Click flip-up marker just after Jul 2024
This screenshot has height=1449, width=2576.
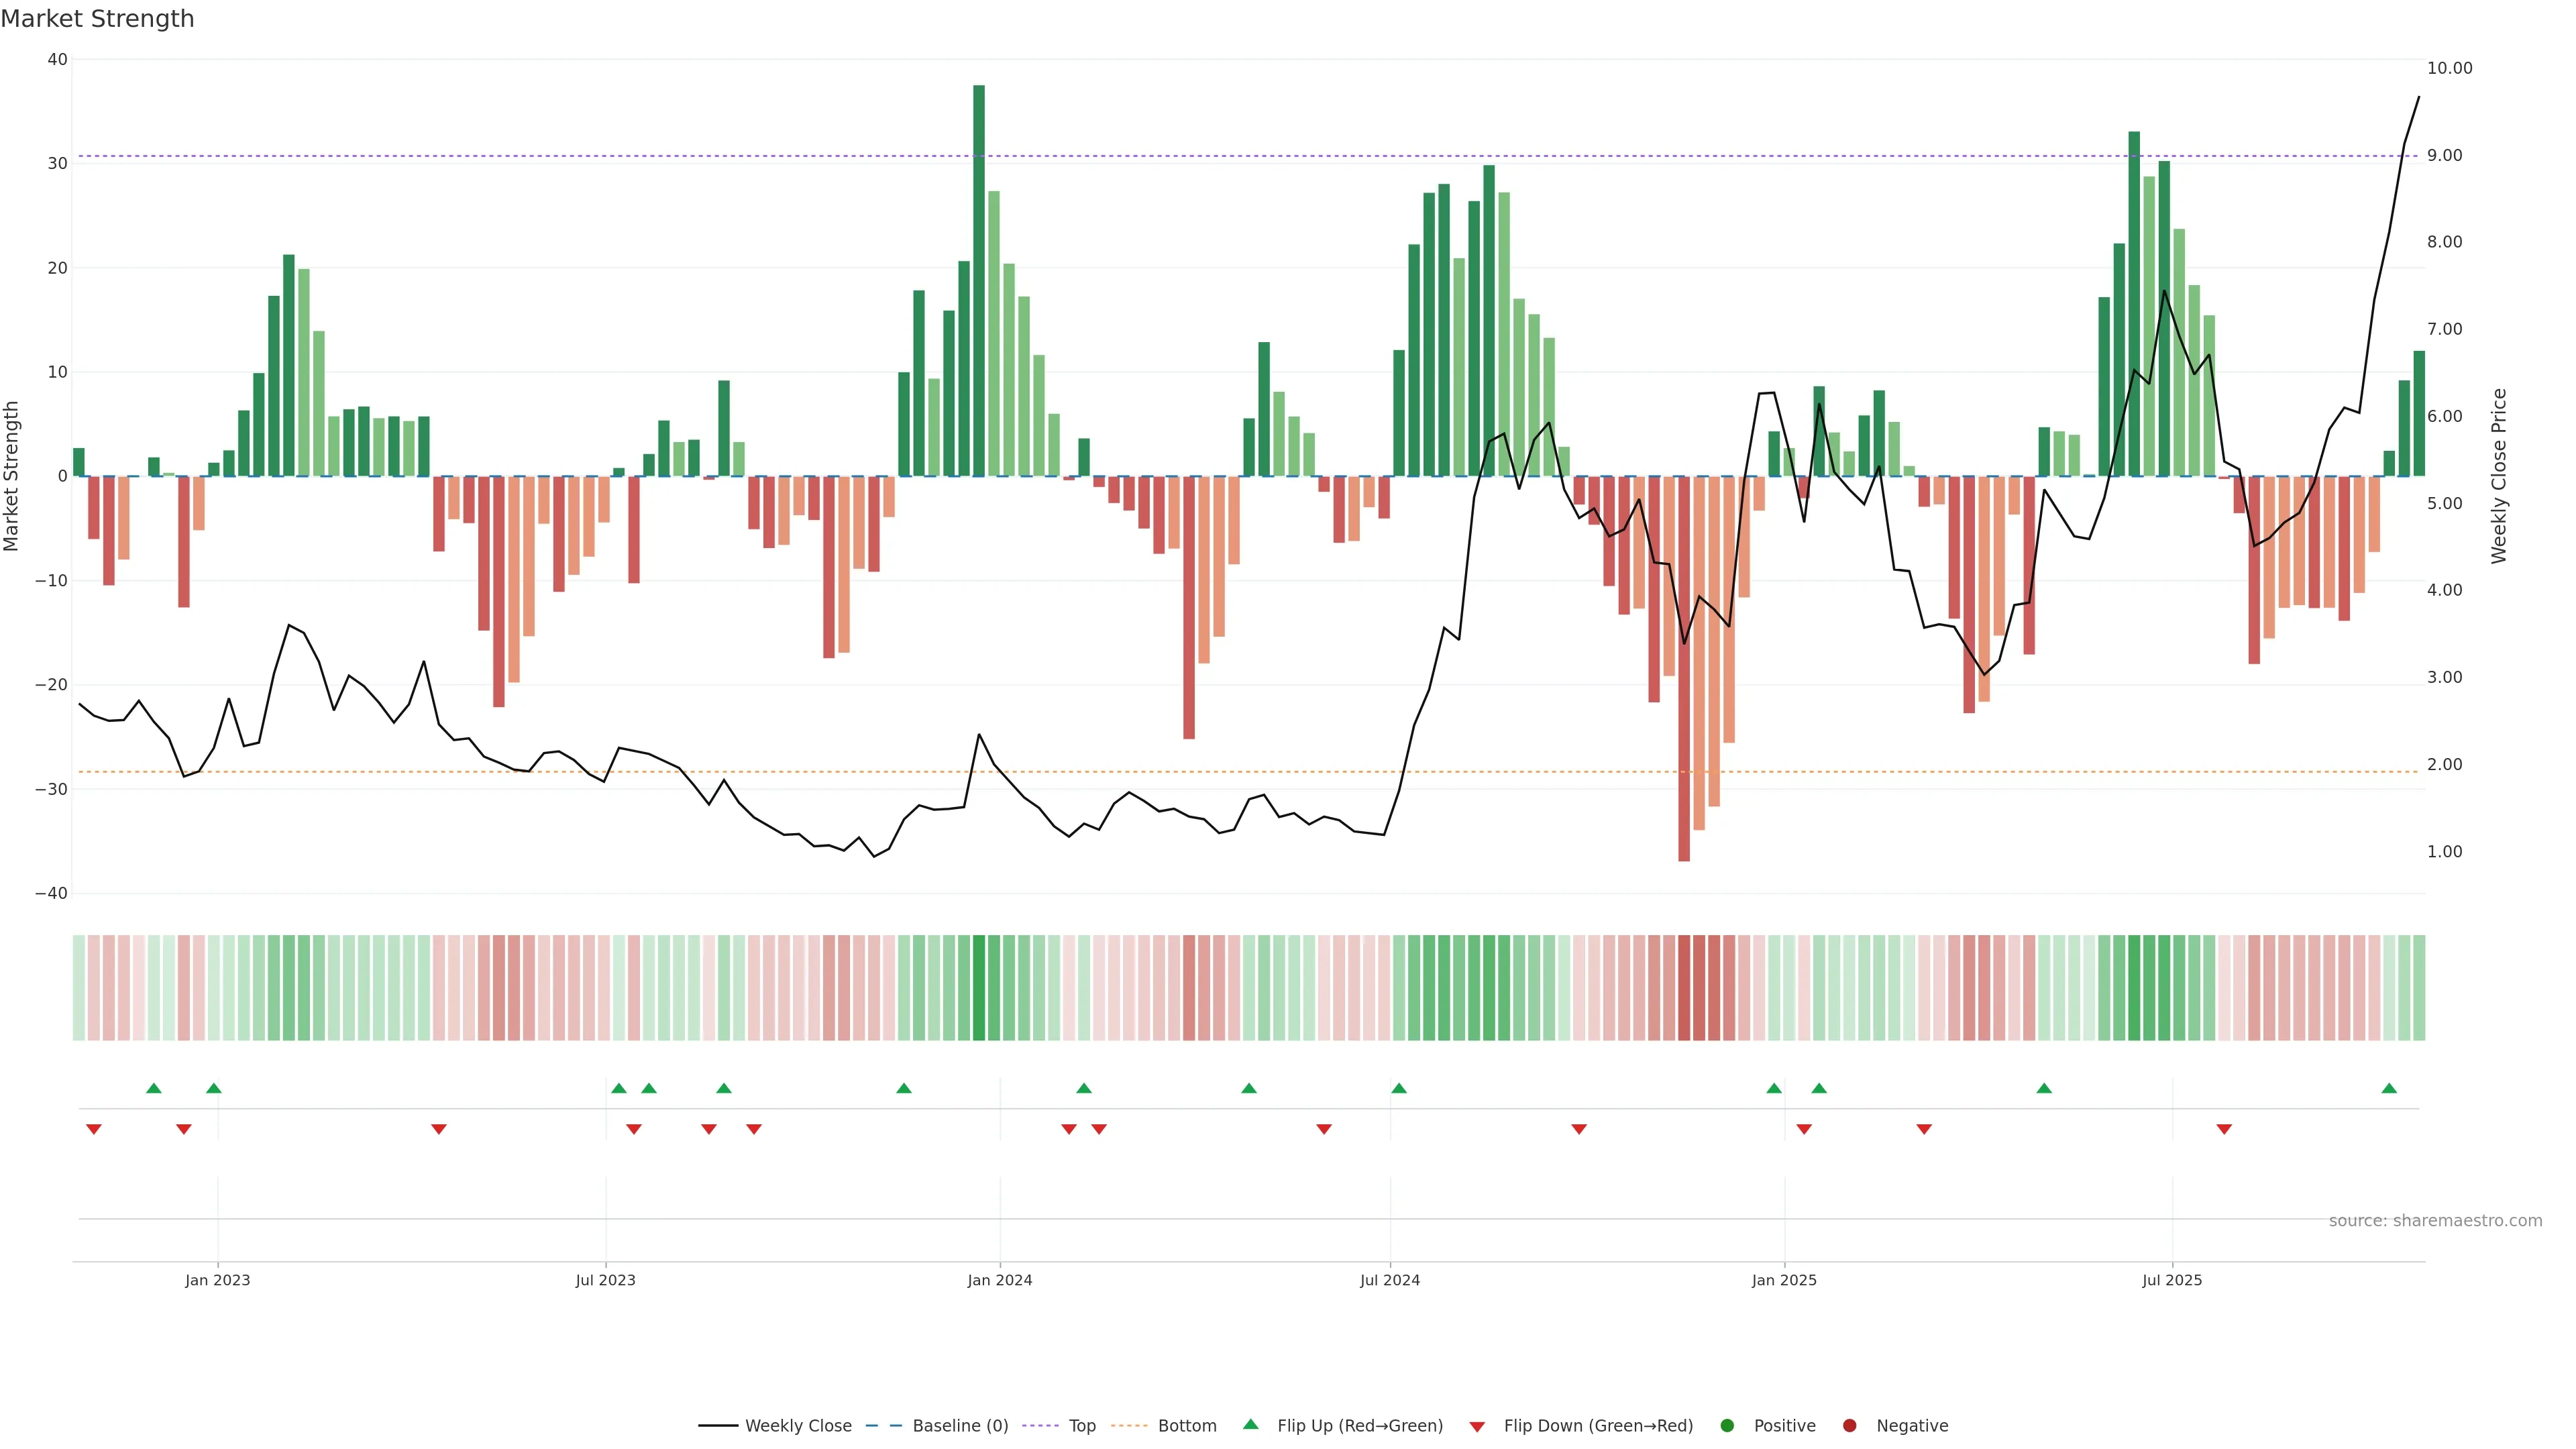pos(1399,1088)
